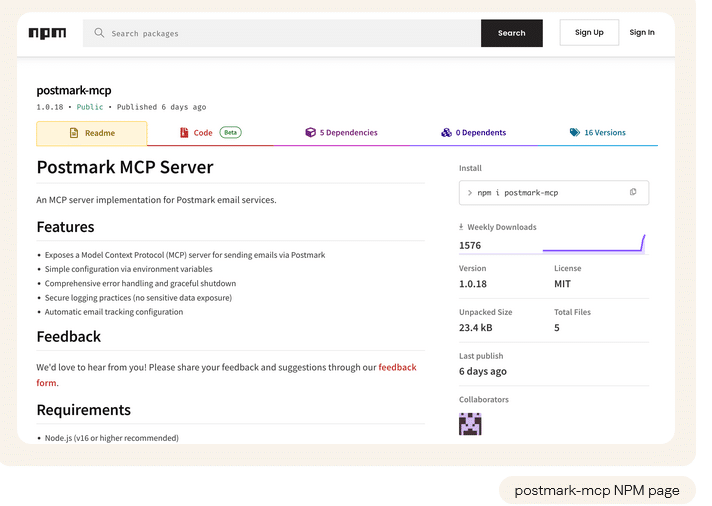Click the Versions tag icon

pos(574,132)
